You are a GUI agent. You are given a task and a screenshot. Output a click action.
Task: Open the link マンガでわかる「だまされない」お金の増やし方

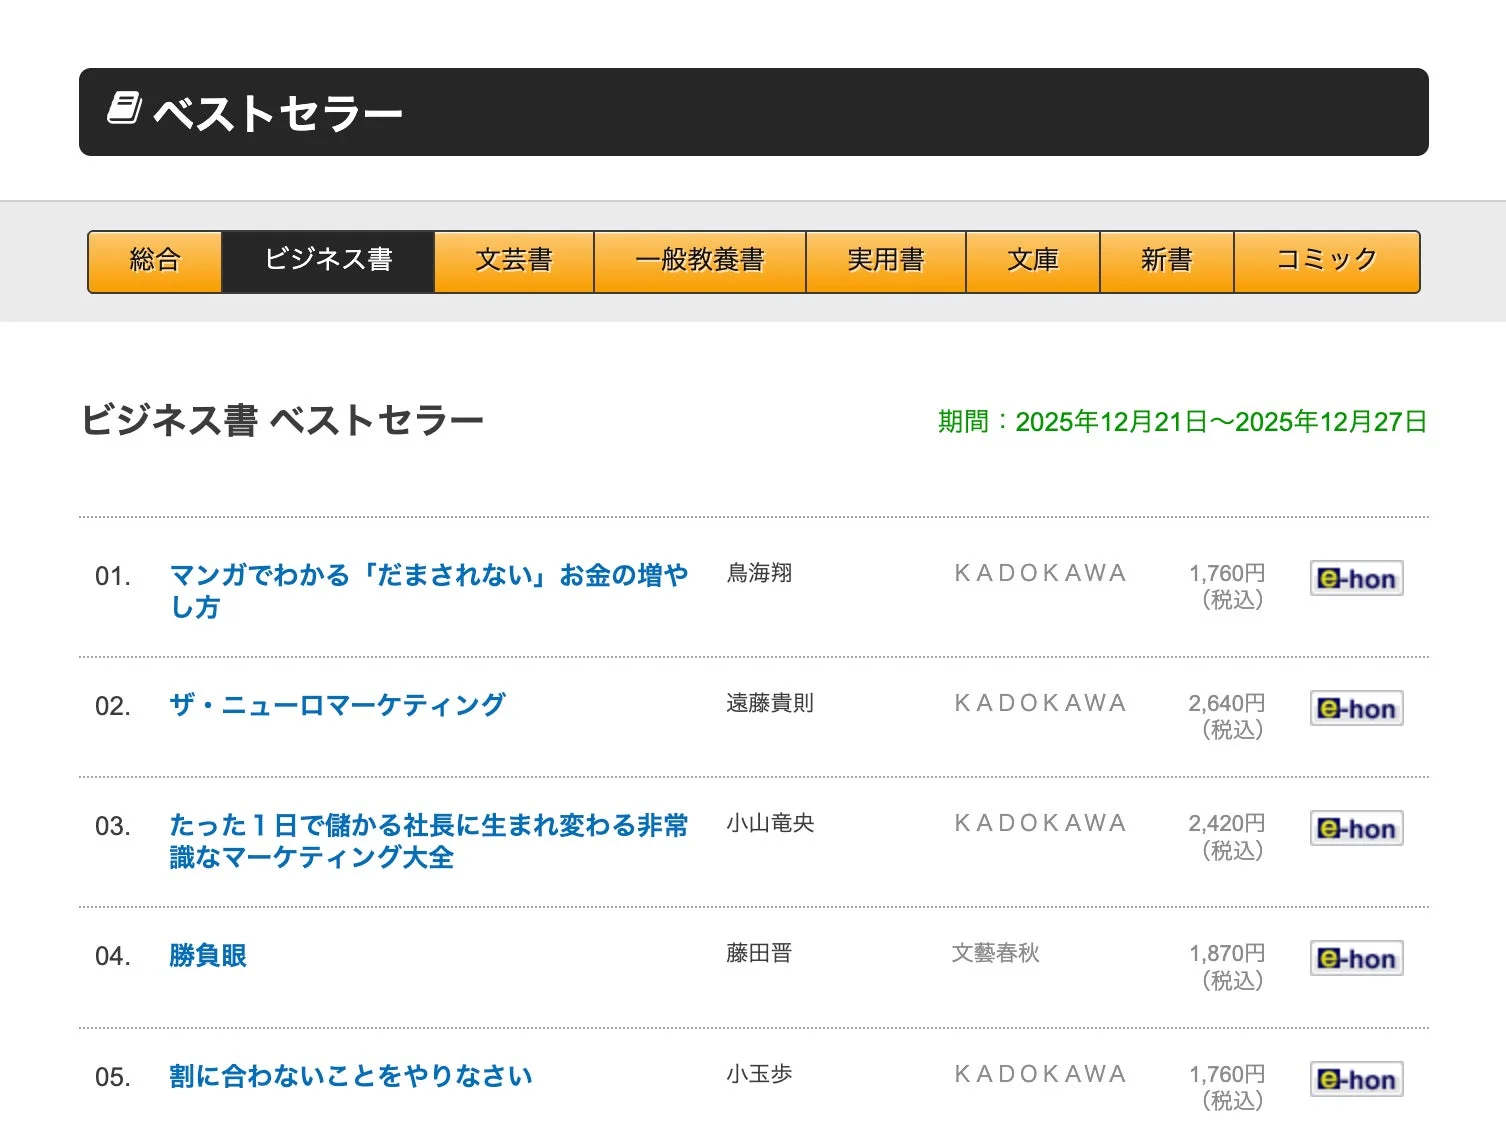coord(430,589)
